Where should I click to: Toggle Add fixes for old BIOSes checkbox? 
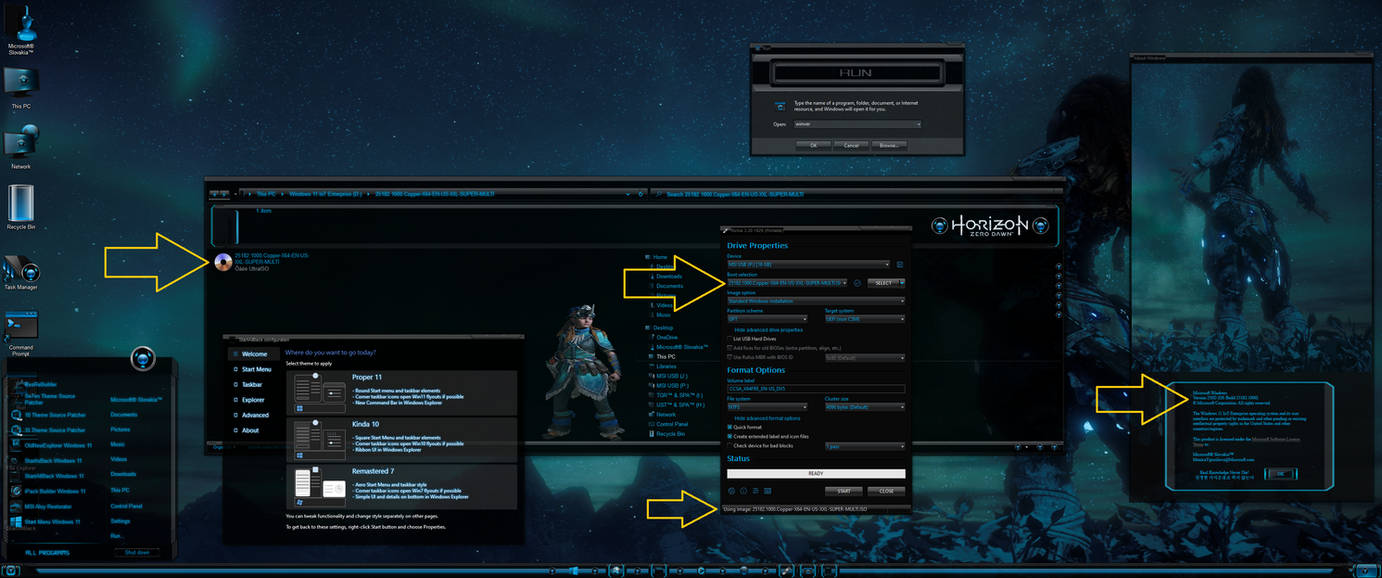tap(730, 348)
